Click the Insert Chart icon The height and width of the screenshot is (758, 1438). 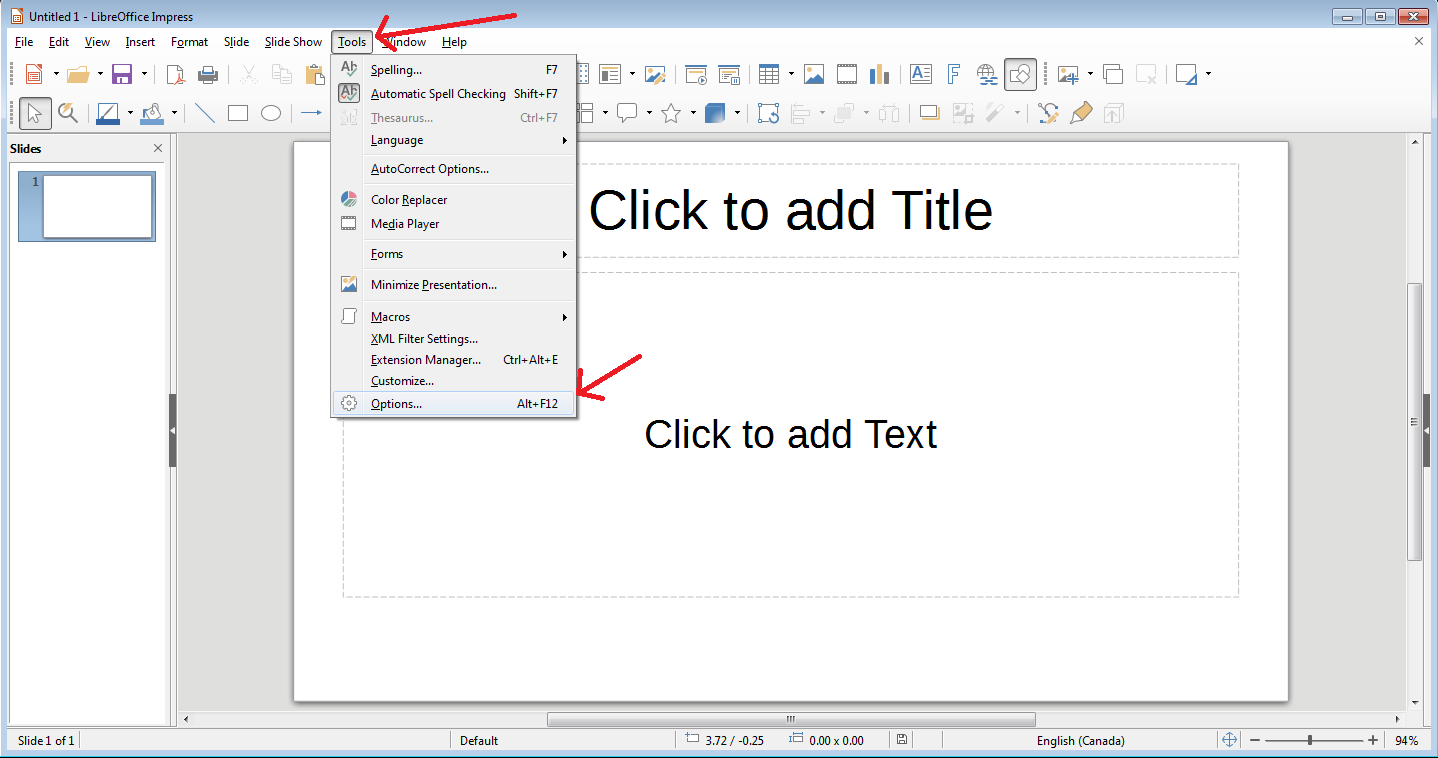point(880,74)
